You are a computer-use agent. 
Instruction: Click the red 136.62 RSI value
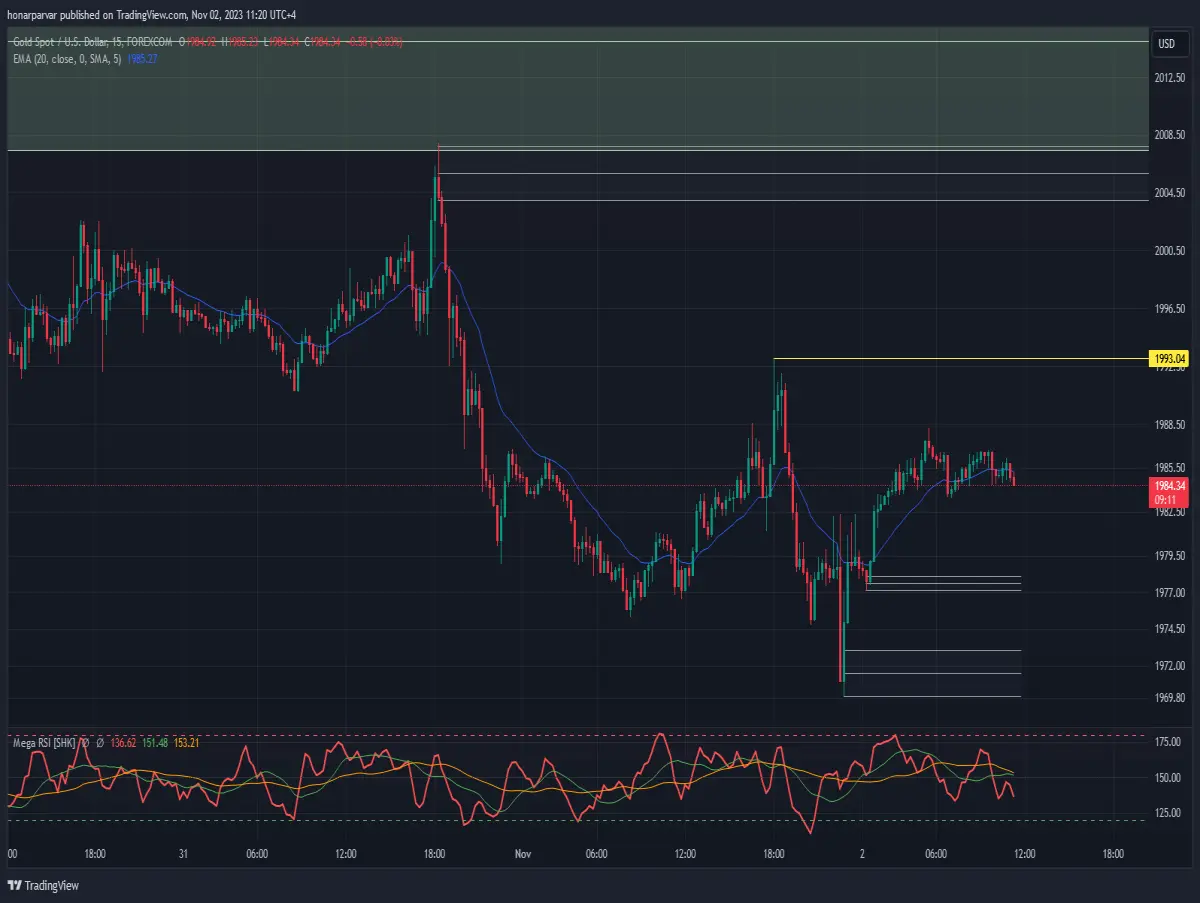(122, 742)
